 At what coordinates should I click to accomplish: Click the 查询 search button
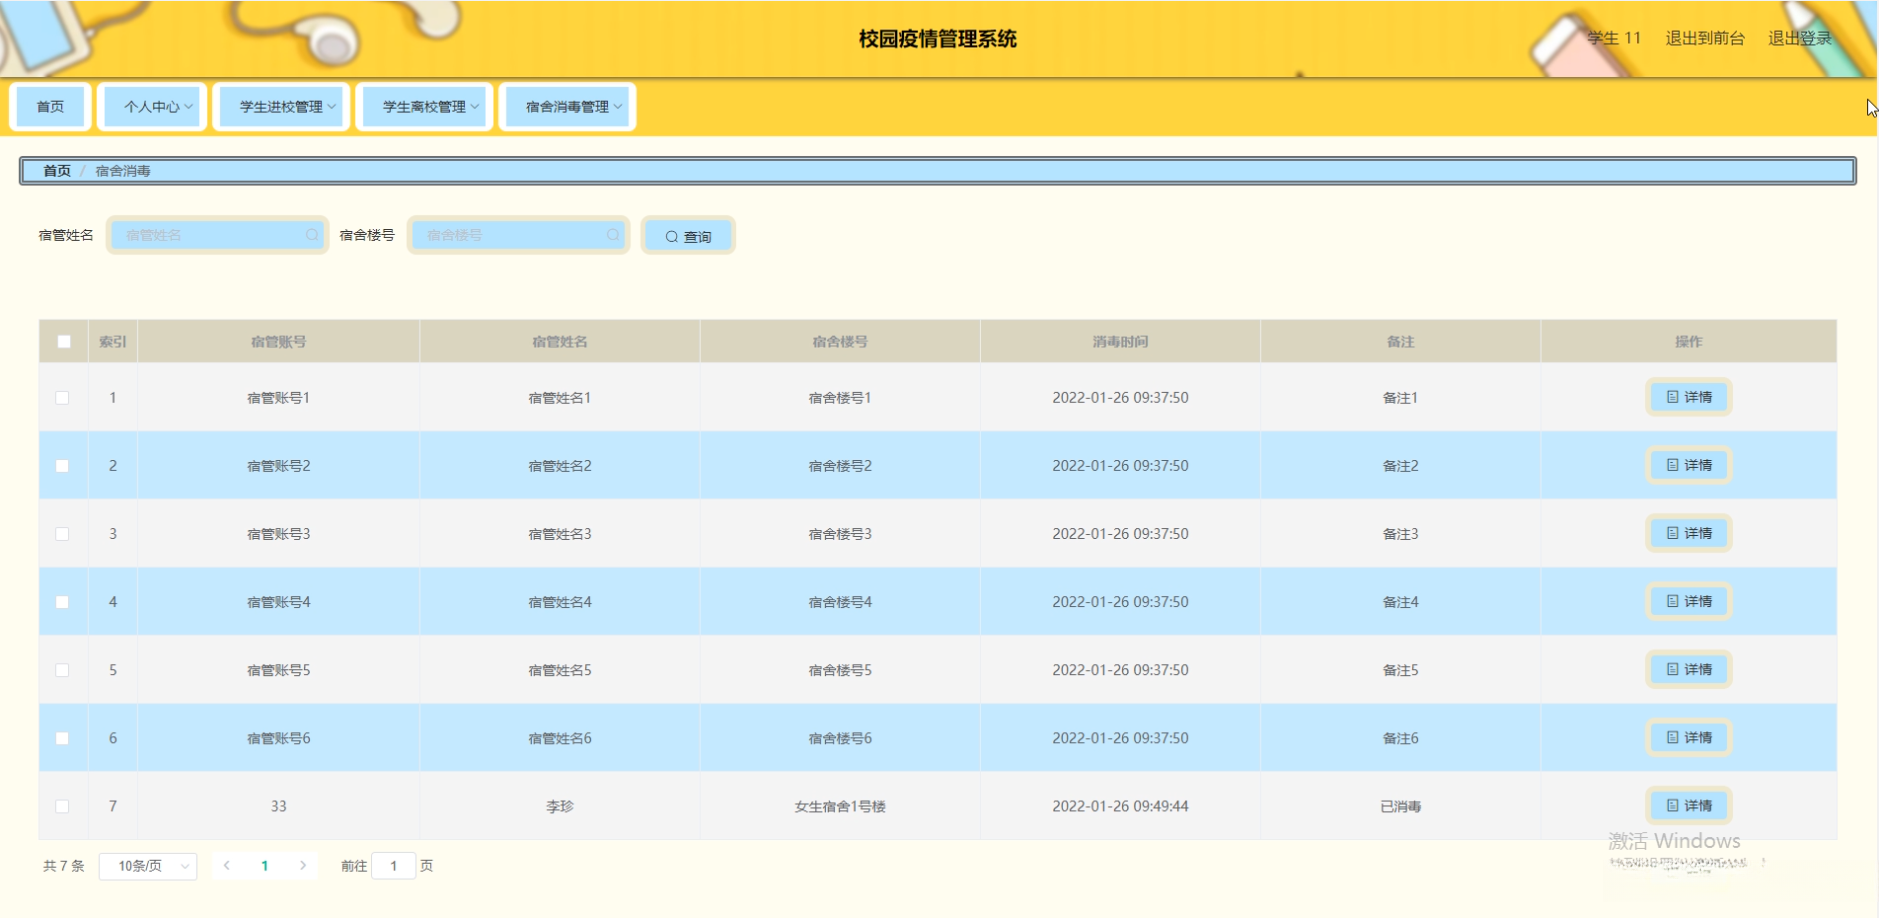click(688, 236)
